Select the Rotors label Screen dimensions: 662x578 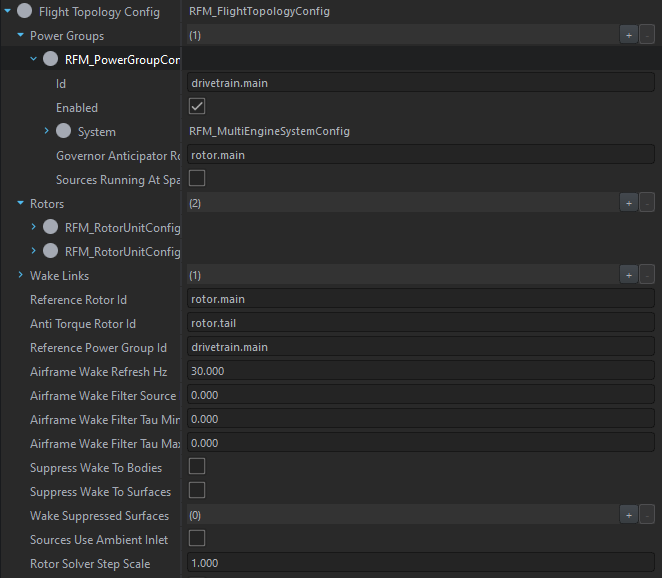click(x=47, y=204)
